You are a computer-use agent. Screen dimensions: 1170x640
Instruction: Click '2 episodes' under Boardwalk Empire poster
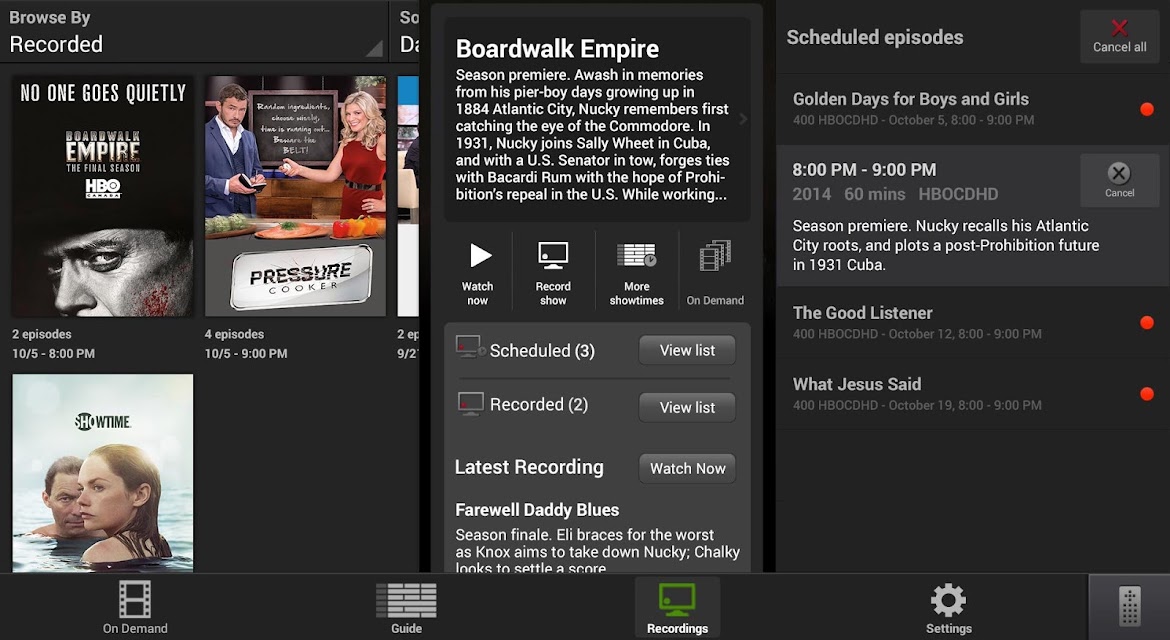click(42, 334)
